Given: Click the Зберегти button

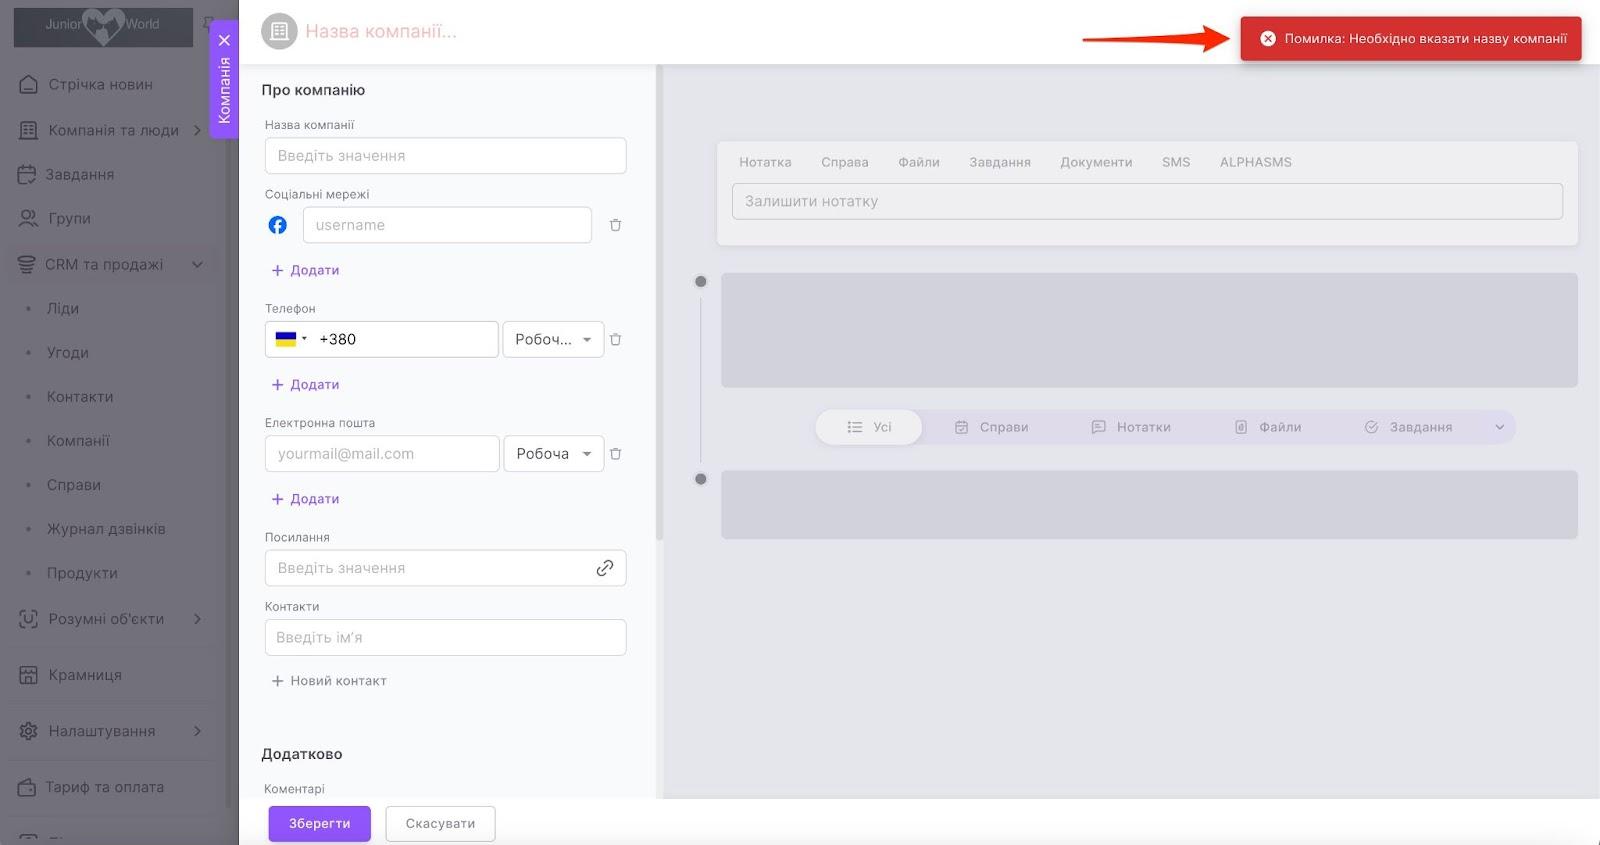Looking at the screenshot, I should coord(319,824).
